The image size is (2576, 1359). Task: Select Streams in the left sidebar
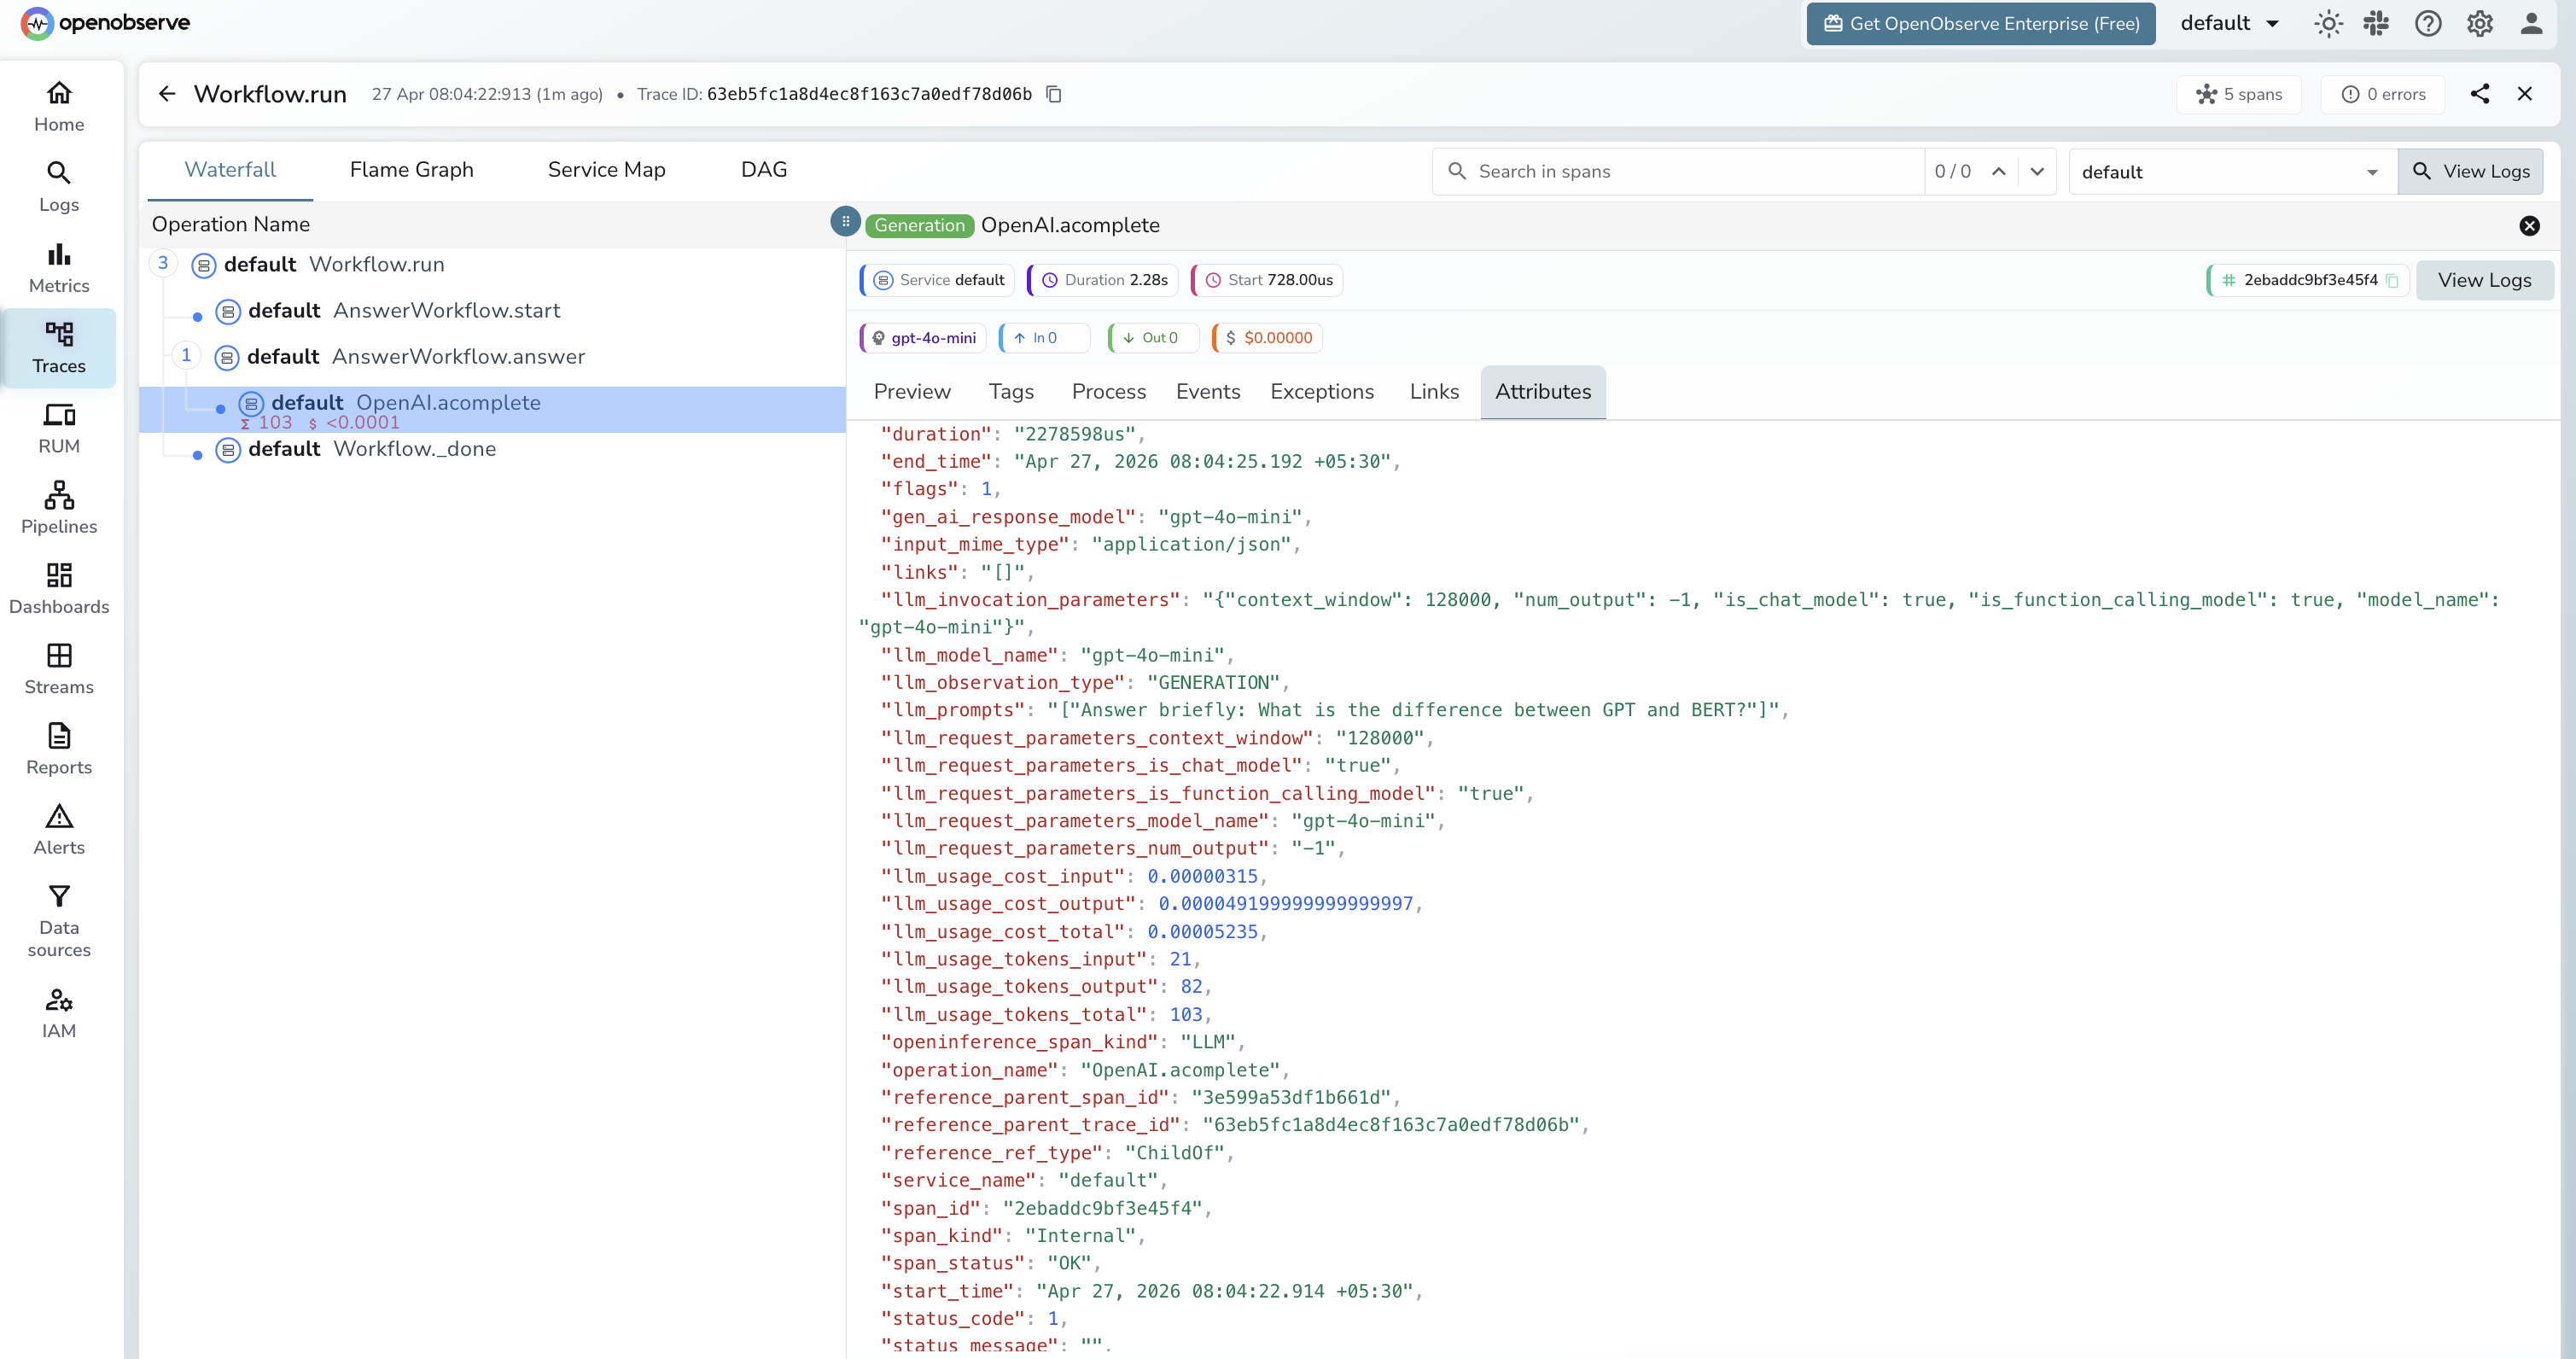pos(58,668)
